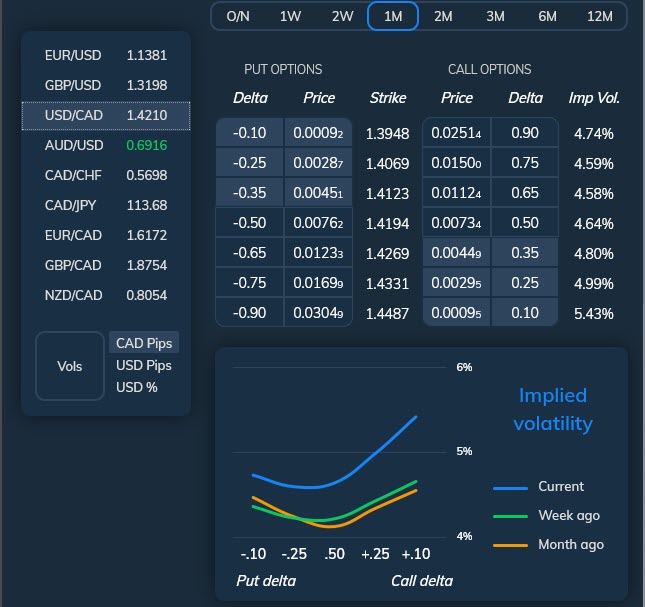Screen dimensions: 645x607
Task: Click put delta -0.50 cell
Action: tap(250, 223)
